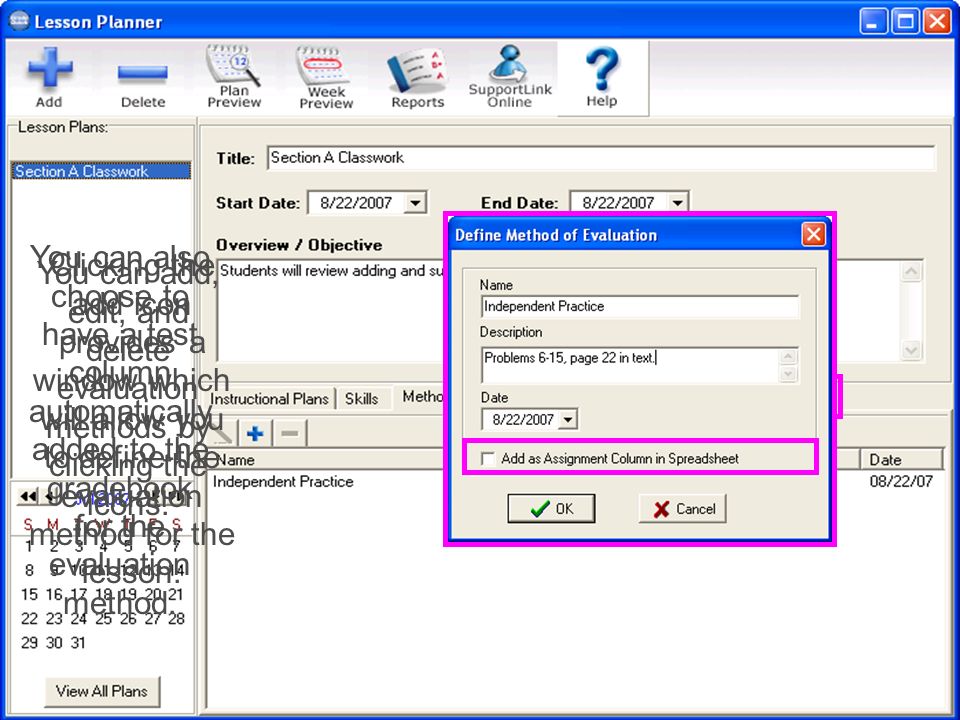Enable Add as Assignment Column in Spreadsheet

[x=488, y=459]
